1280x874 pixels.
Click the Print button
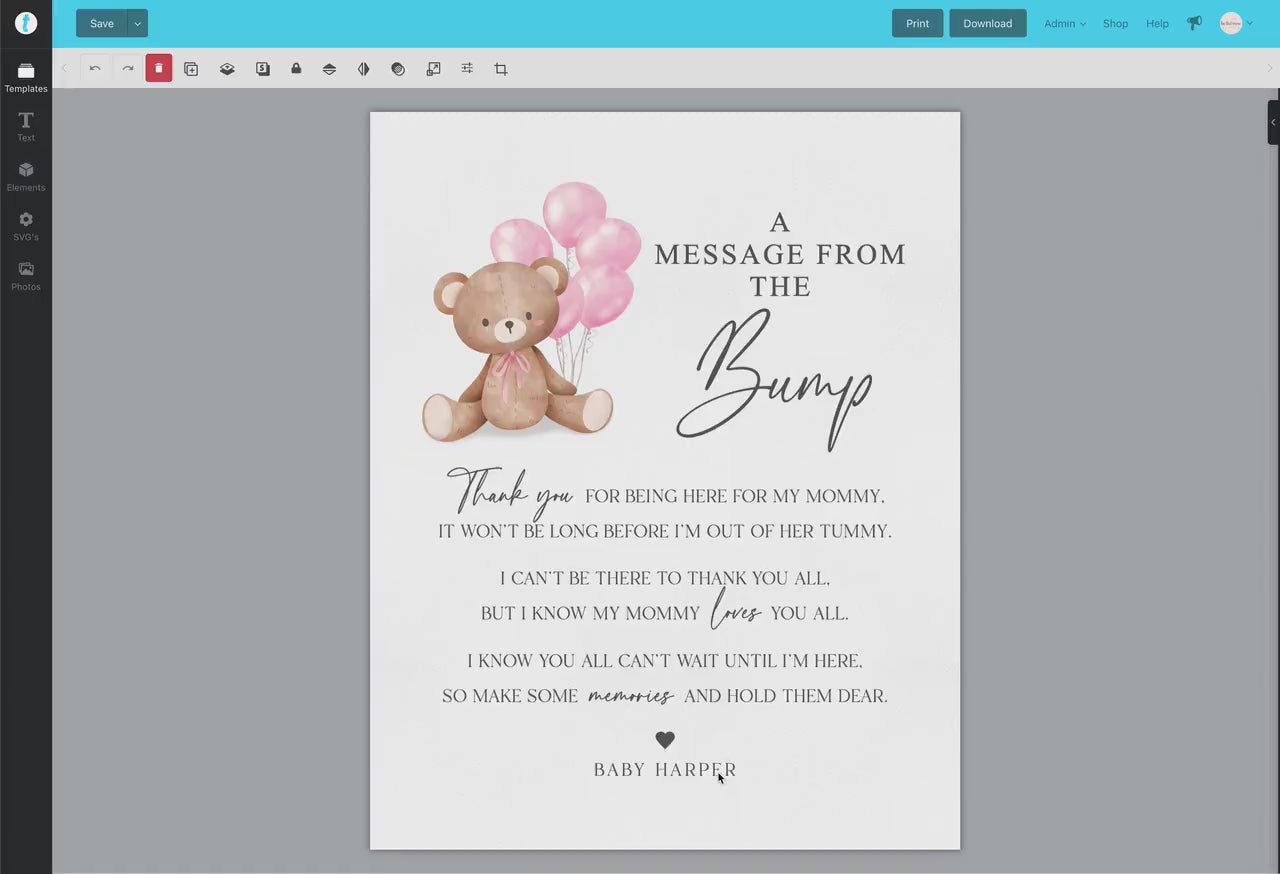click(x=917, y=23)
